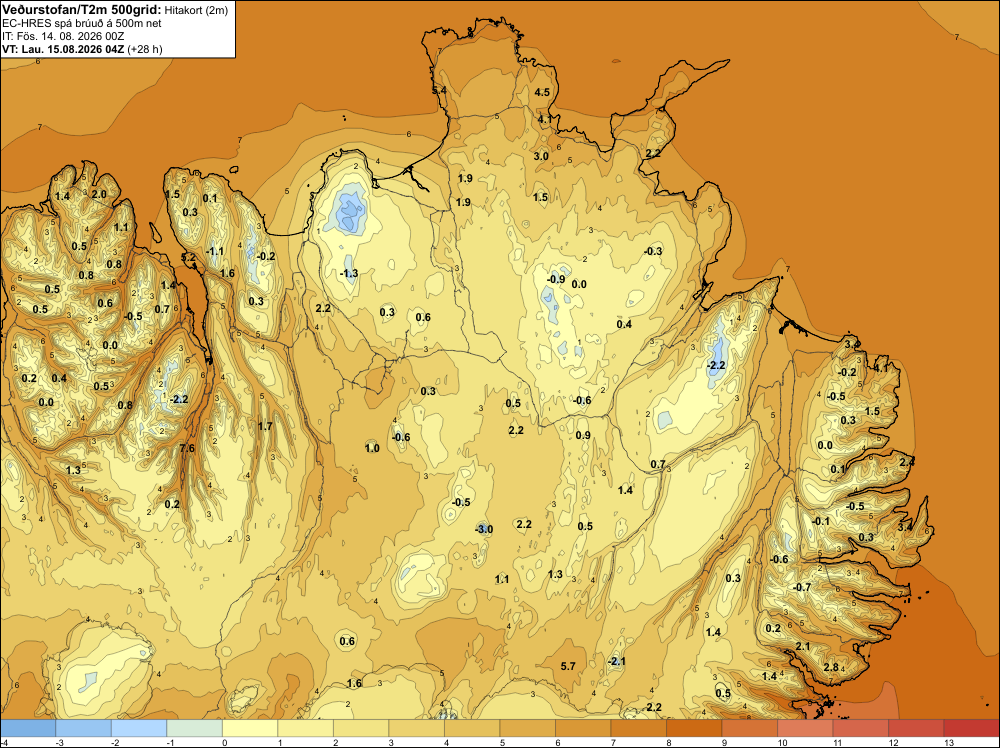Select the -3.0 temperature reading
The width and height of the screenshot is (1000, 748).
484,529
